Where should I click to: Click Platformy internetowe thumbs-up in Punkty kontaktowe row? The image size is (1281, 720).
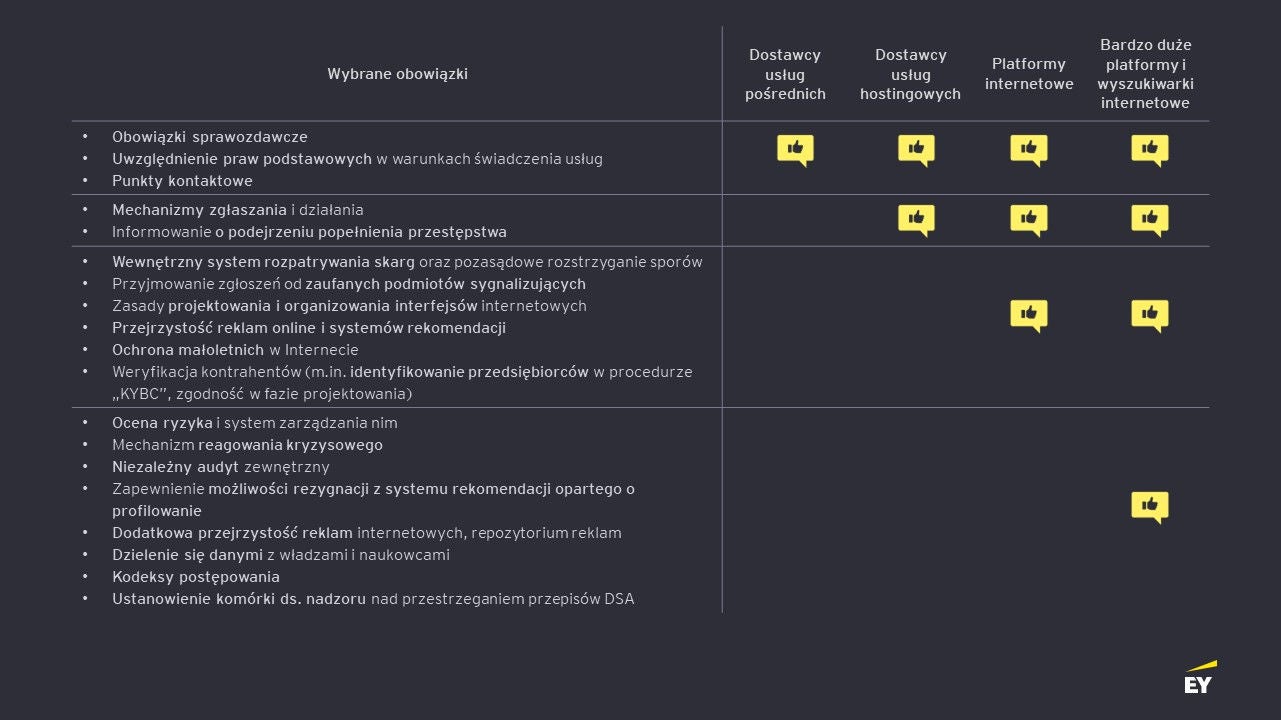point(1028,150)
